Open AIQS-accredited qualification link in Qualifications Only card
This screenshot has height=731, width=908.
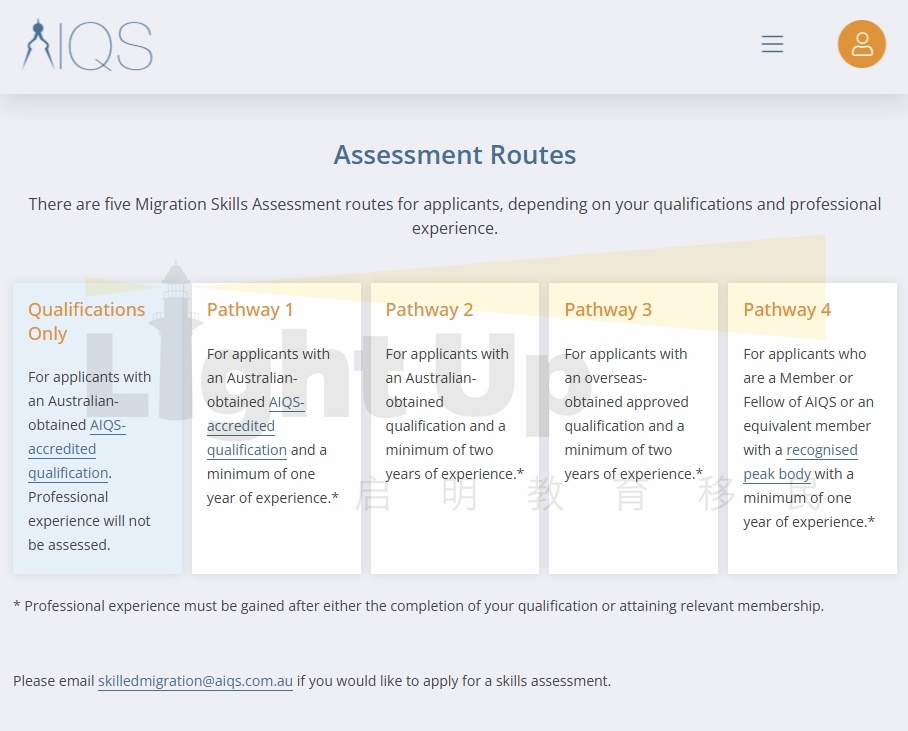68,449
